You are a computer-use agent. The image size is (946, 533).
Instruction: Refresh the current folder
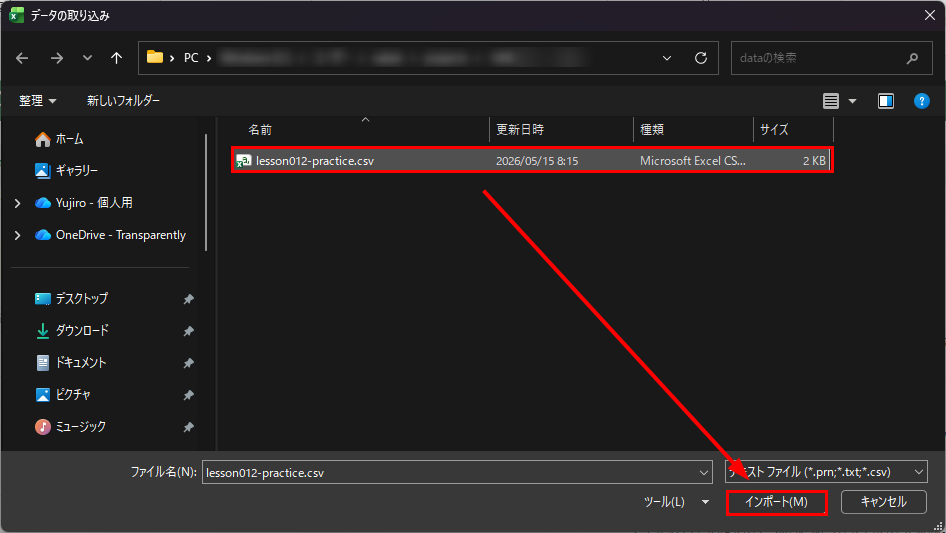700,58
